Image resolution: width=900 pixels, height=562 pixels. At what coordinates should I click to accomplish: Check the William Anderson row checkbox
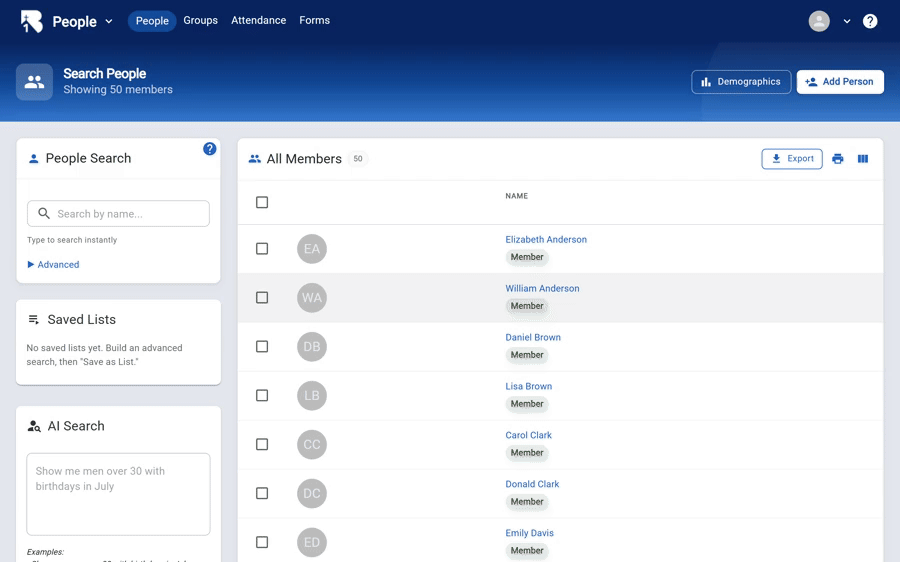(262, 297)
